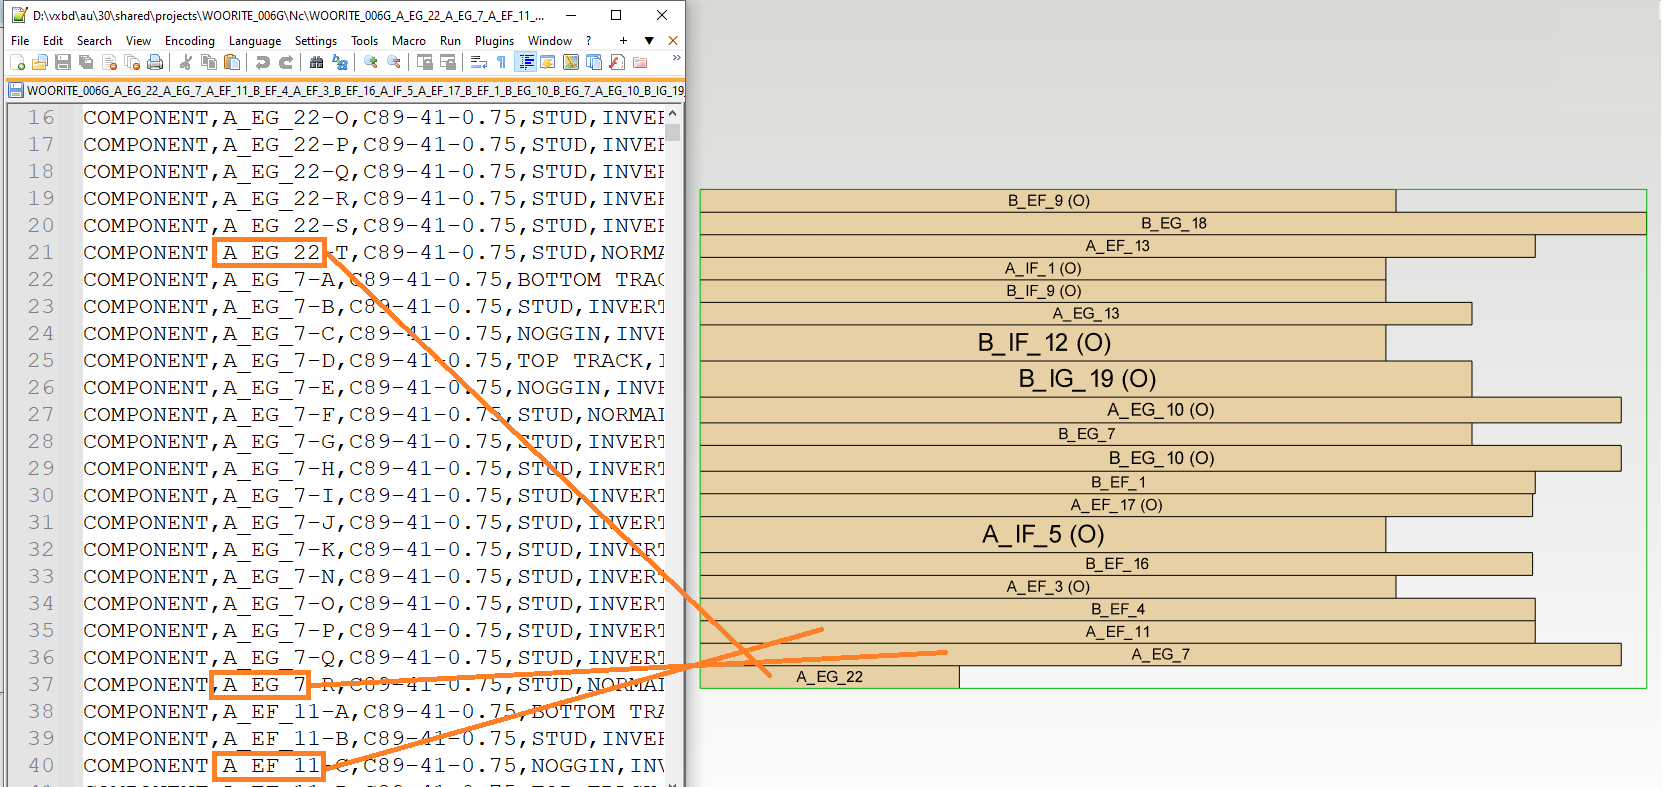1665x787 pixels.
Task: Click the editor's vertical scrollbar up arrow
Action: coord(672,114)
